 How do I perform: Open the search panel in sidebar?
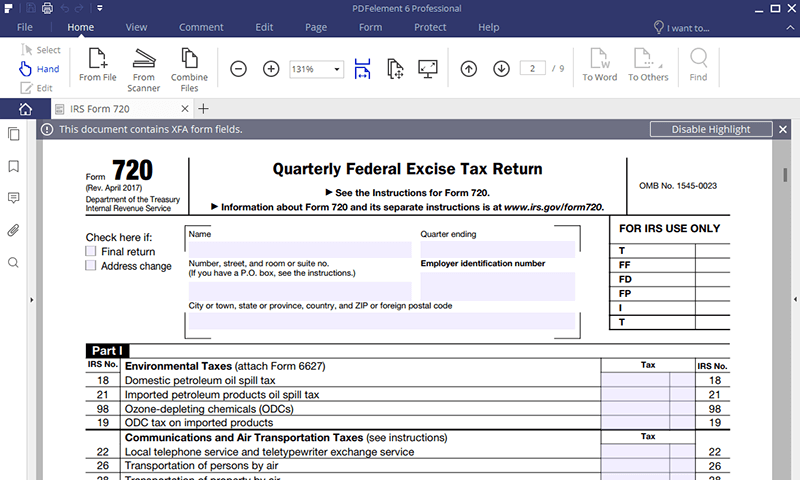click(x=13, y=263)
